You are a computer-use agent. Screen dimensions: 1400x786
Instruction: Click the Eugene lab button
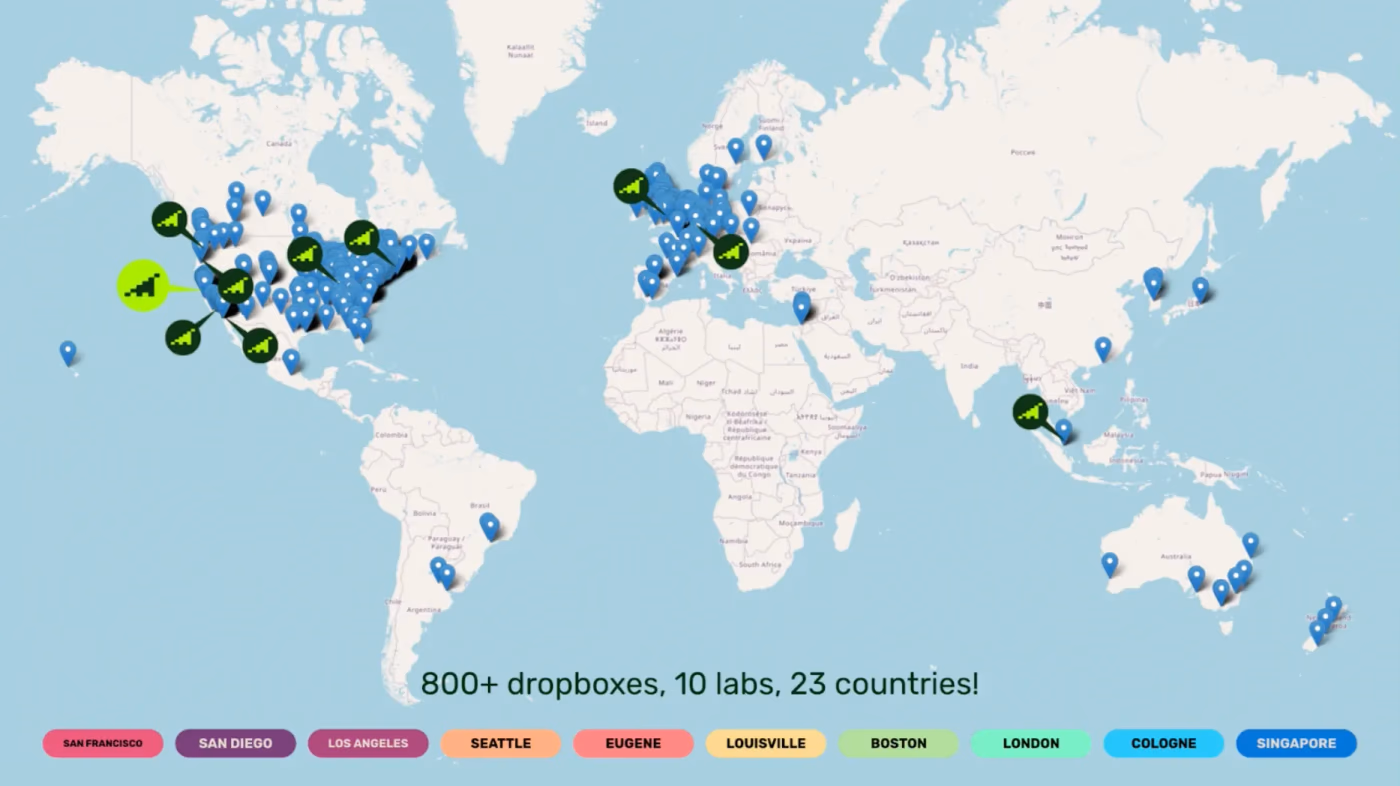click(633, 743)
